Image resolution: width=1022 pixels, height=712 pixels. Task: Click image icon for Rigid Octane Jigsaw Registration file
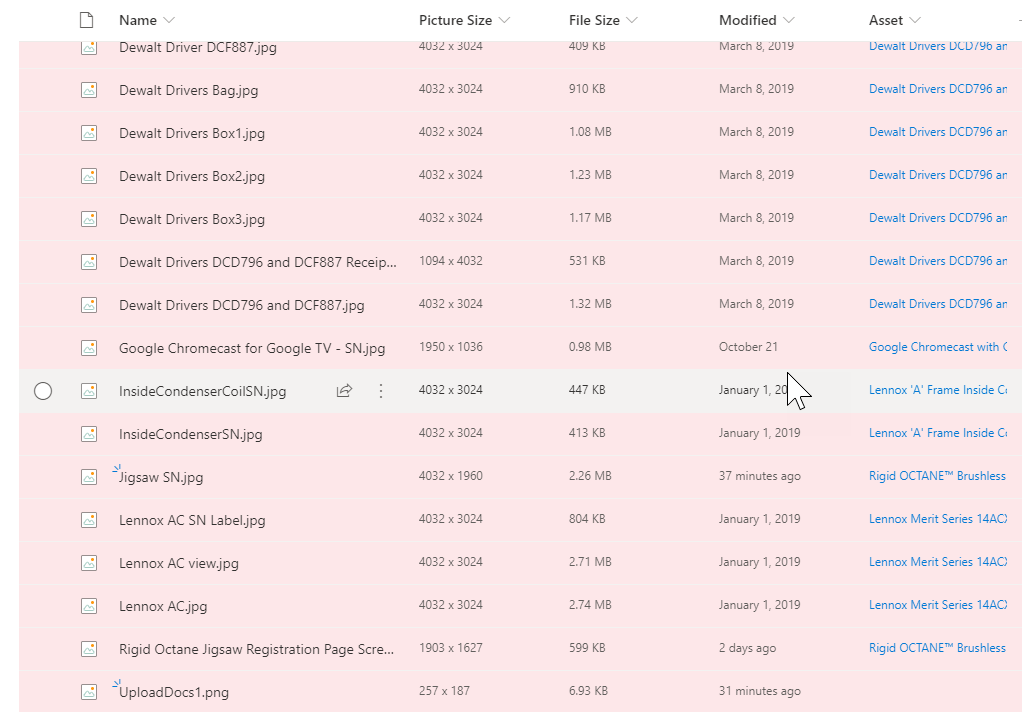[89, 649]
